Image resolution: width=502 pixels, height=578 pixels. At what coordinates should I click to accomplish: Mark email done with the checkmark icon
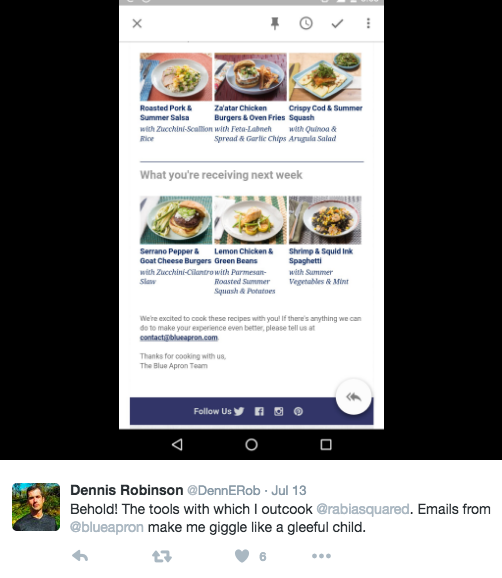click(337, 24)
